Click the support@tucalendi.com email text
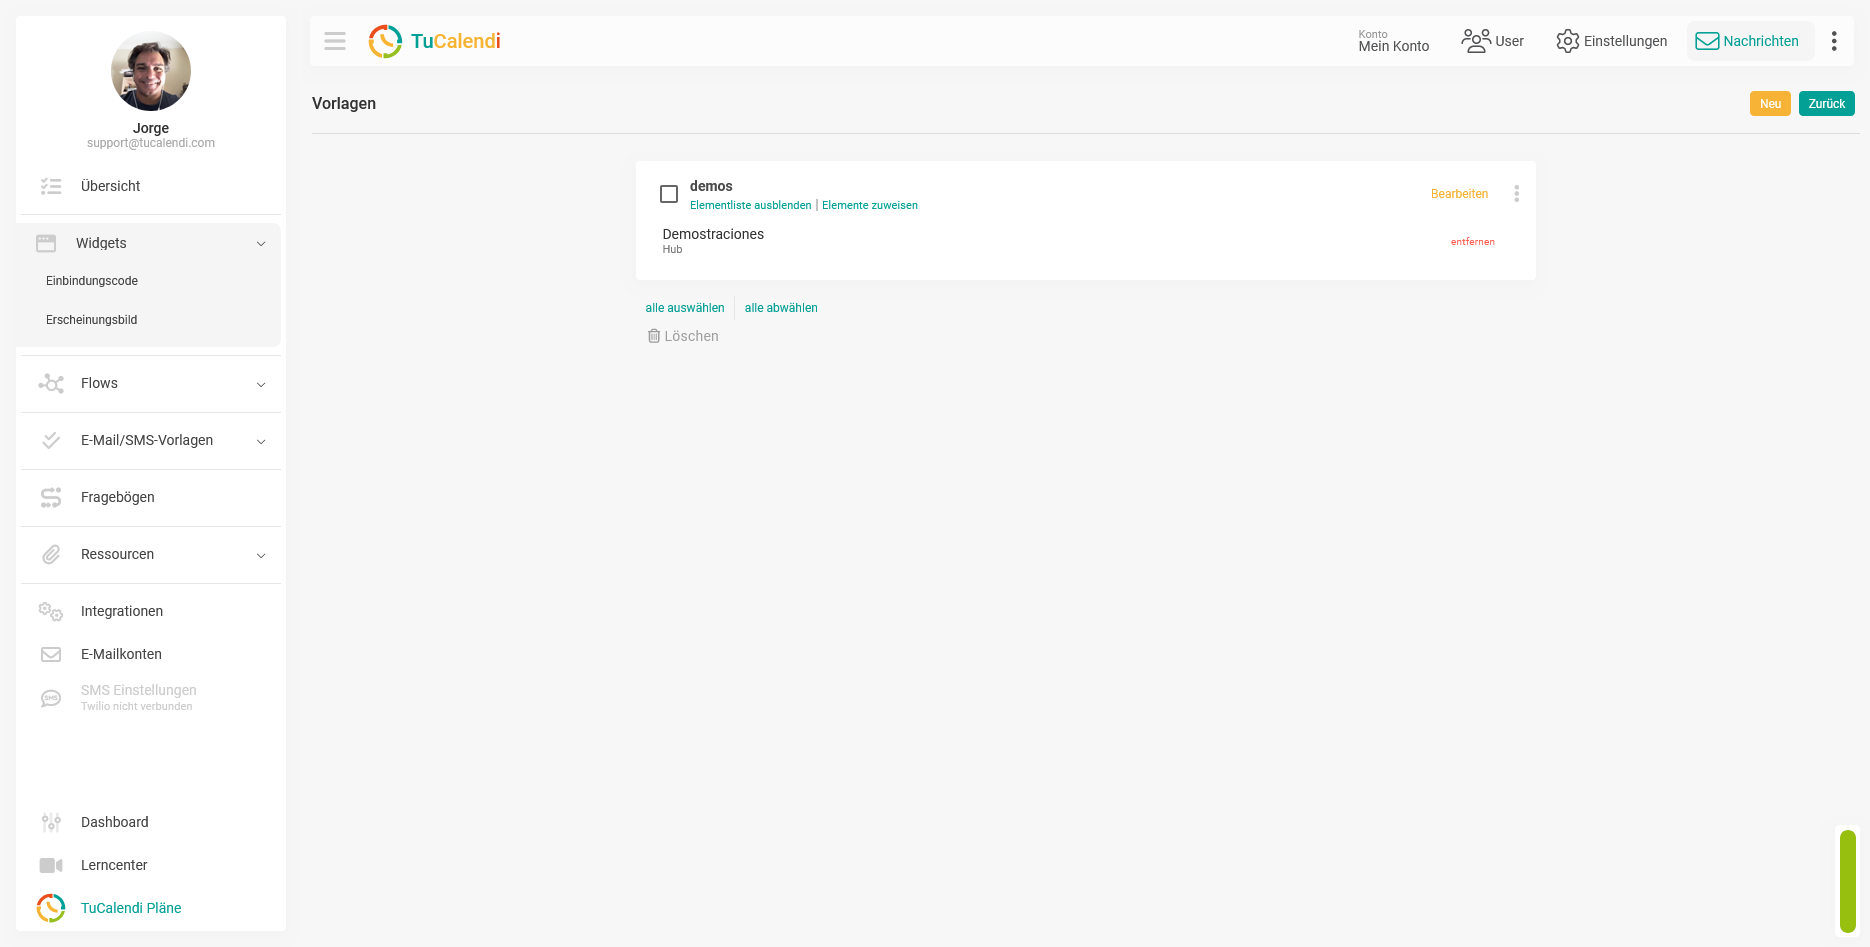 [x=151, y=143]
